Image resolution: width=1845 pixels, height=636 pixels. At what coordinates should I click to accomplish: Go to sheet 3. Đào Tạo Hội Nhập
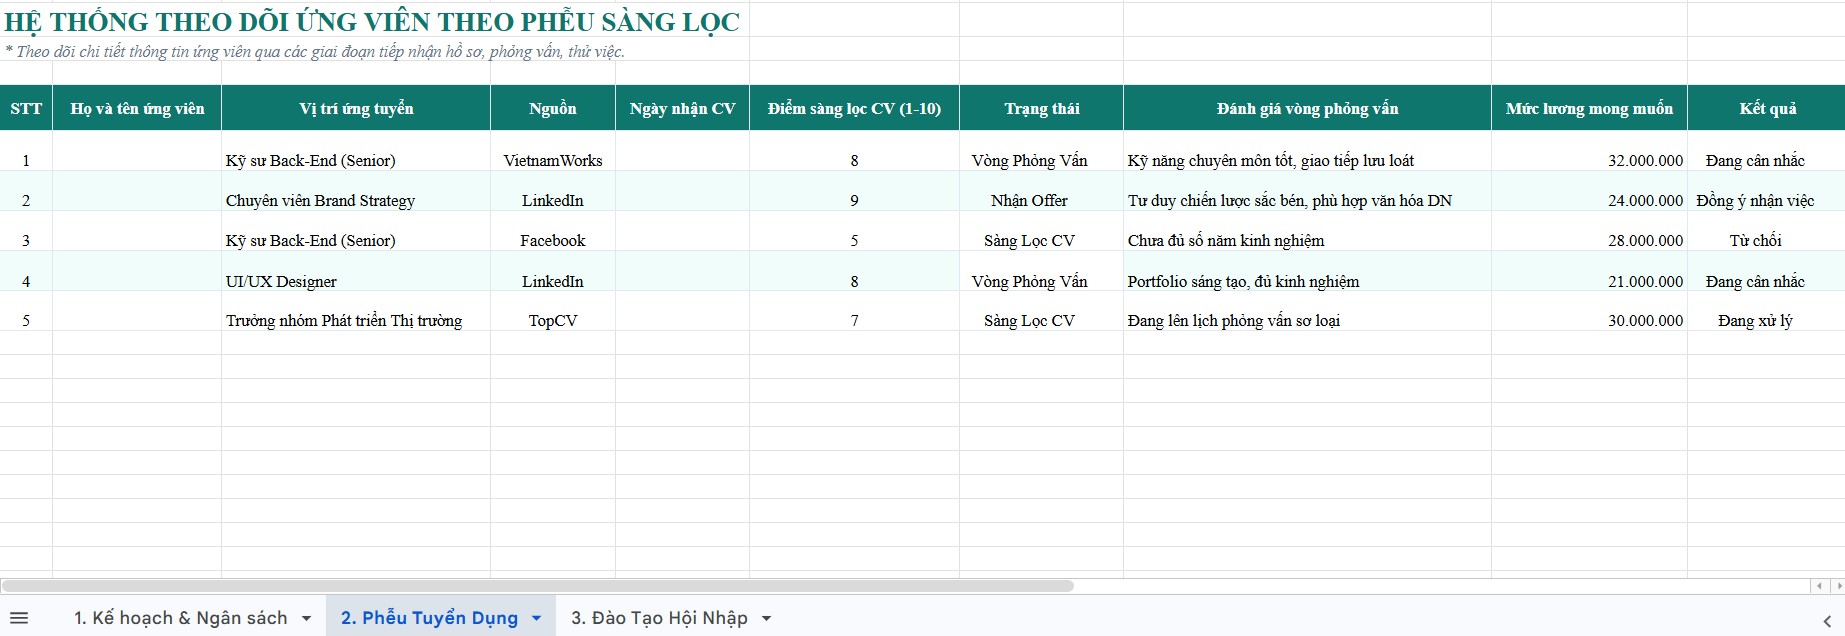[x=659, y=618]
